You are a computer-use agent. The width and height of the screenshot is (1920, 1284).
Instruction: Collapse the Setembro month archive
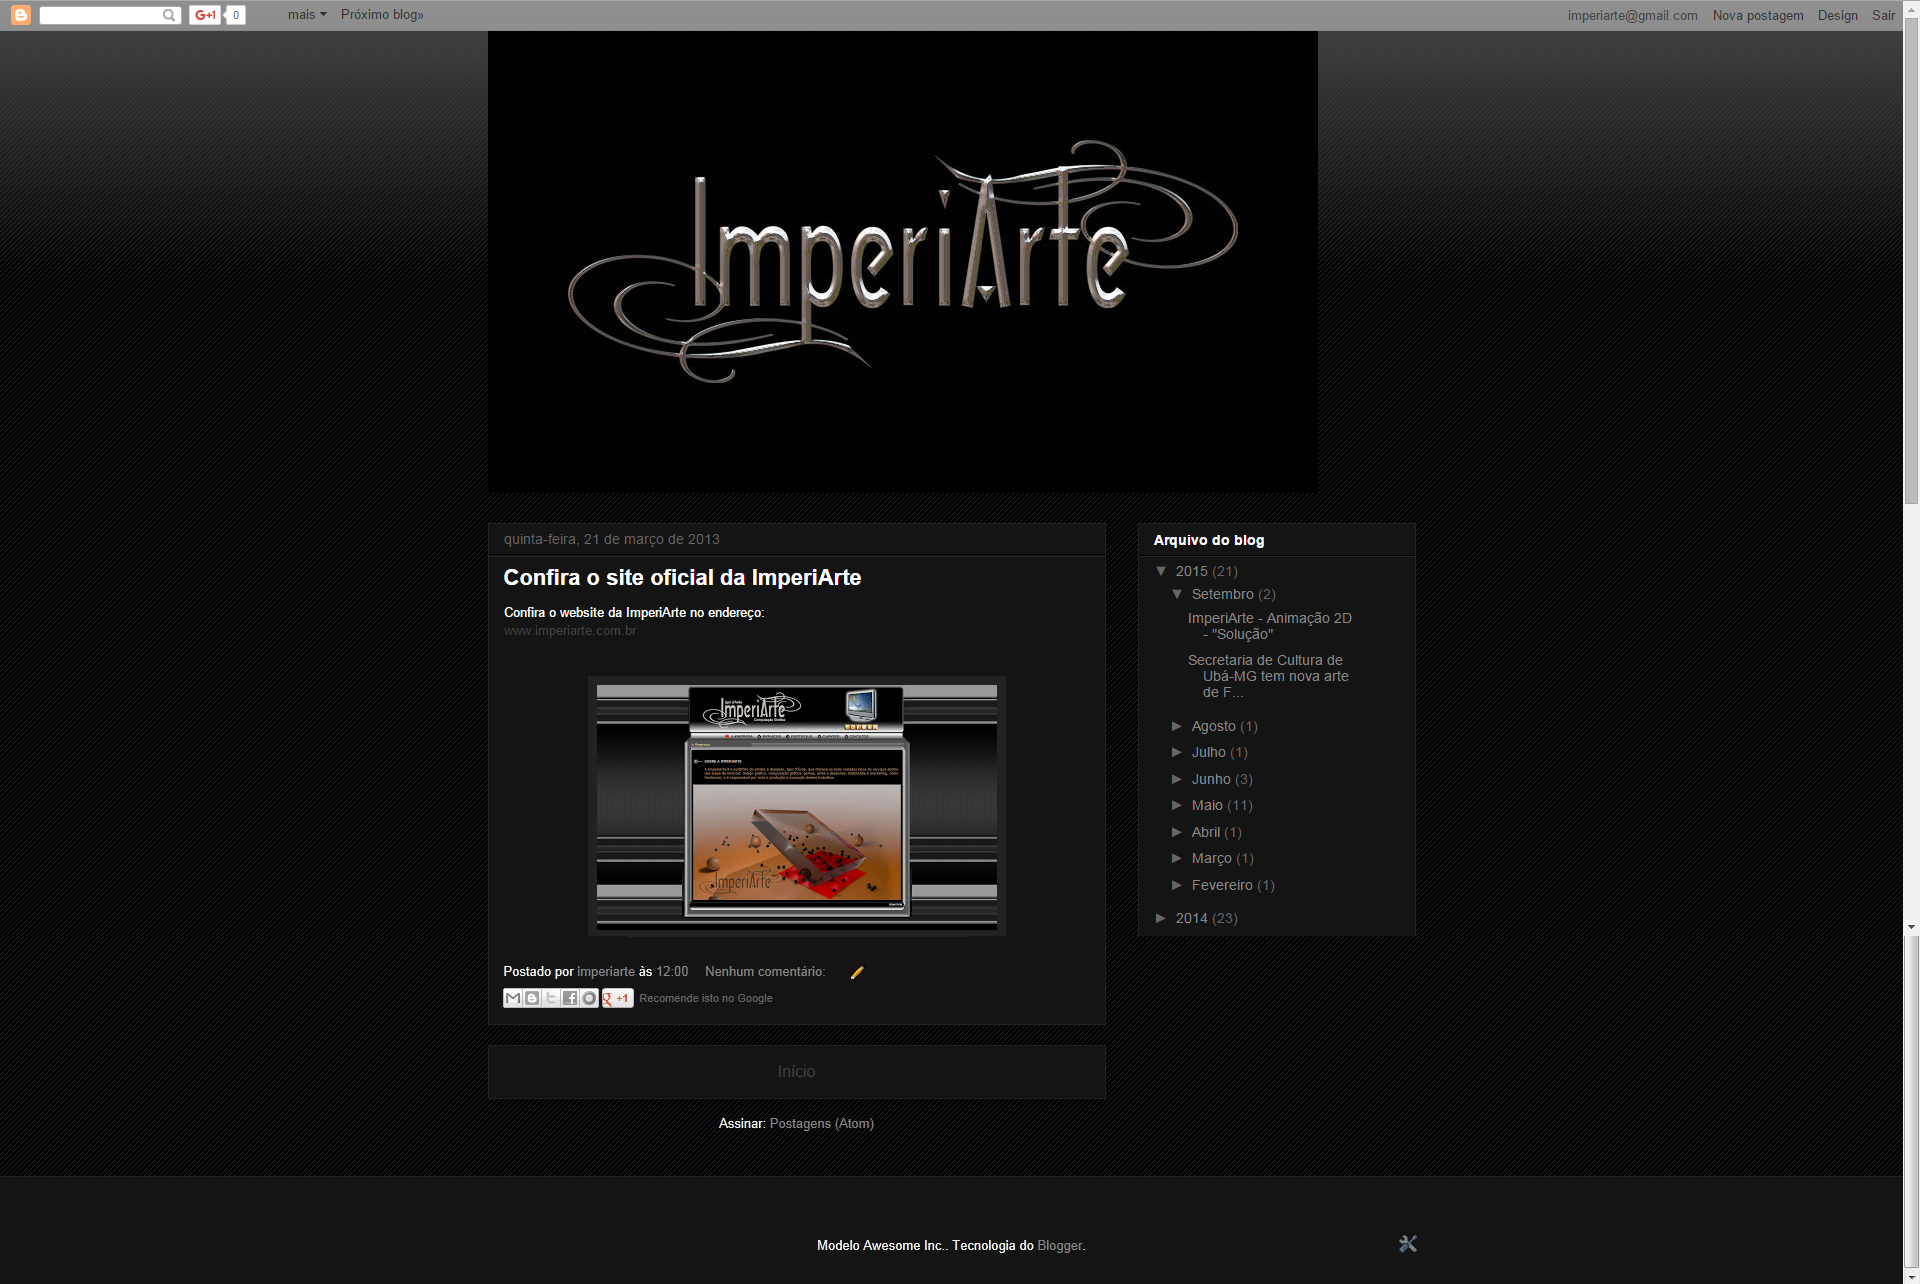pyautogui.click(x=1177, y=594)
